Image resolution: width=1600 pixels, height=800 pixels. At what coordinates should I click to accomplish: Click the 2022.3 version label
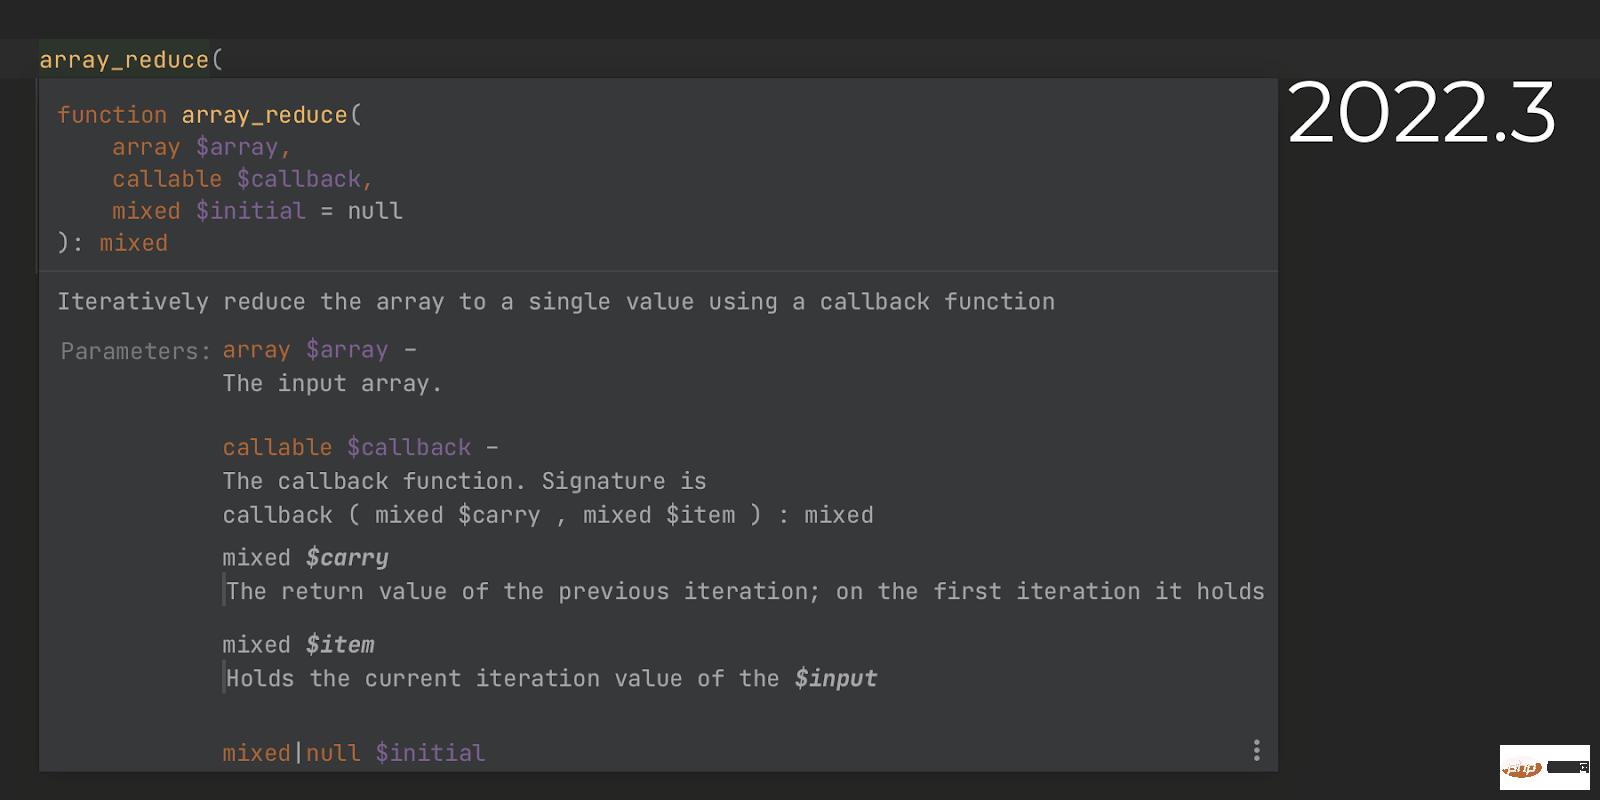tap(1420, 113)
